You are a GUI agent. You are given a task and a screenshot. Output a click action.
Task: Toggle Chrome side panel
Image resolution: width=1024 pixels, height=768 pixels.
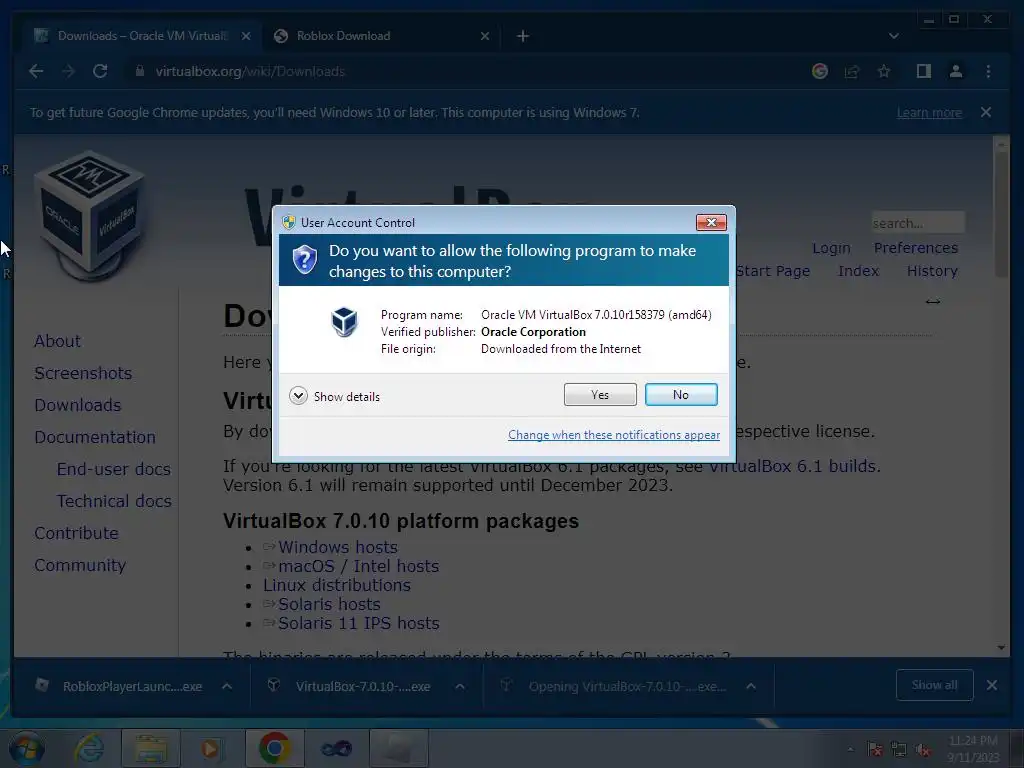[x=923, y=71]
